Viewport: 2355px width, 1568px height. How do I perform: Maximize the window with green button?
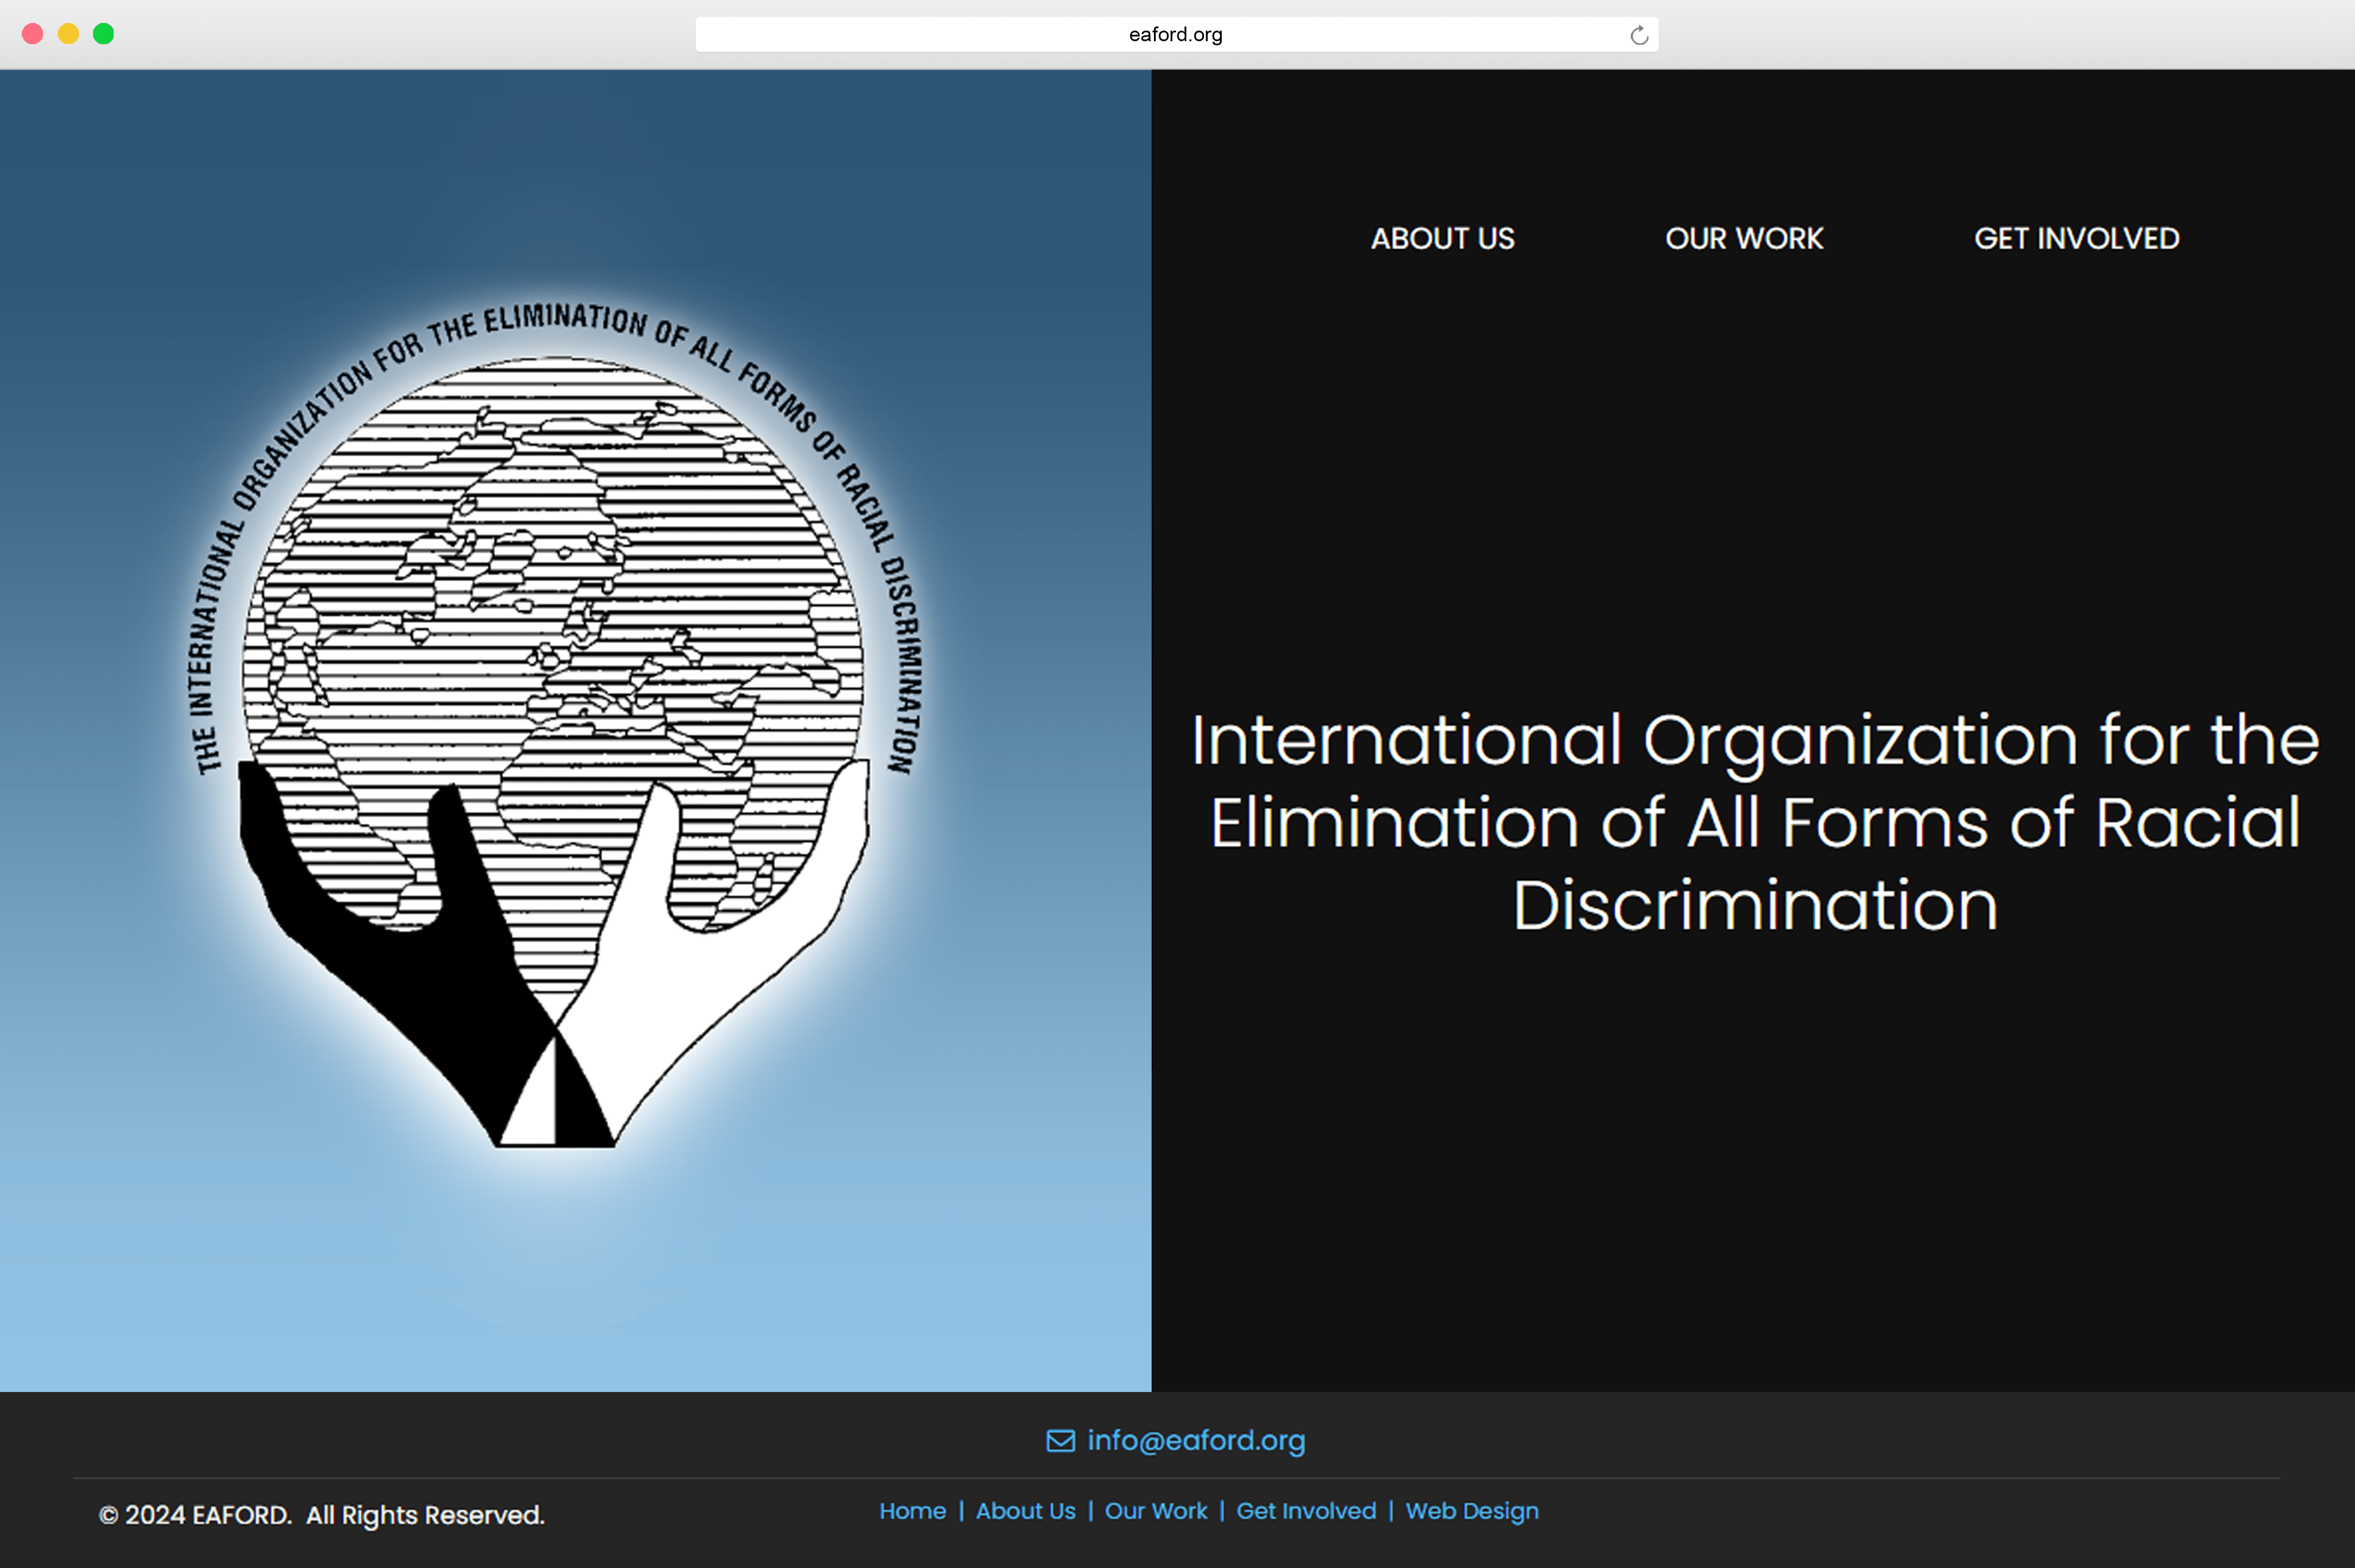[103, 34]
